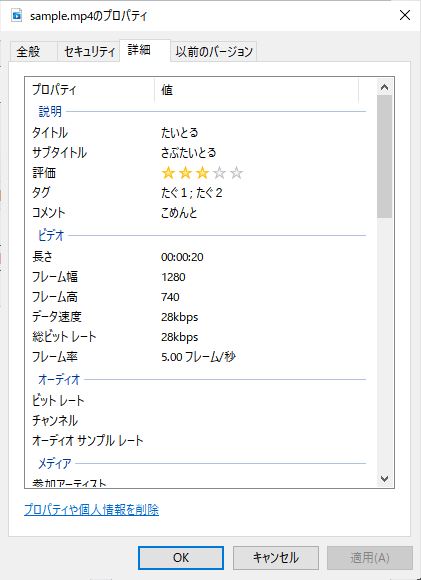Image resolution: width=421 pixels, height=580 pixels.
Task: Click the scrollbar down arrow
Action: [384, 479]
